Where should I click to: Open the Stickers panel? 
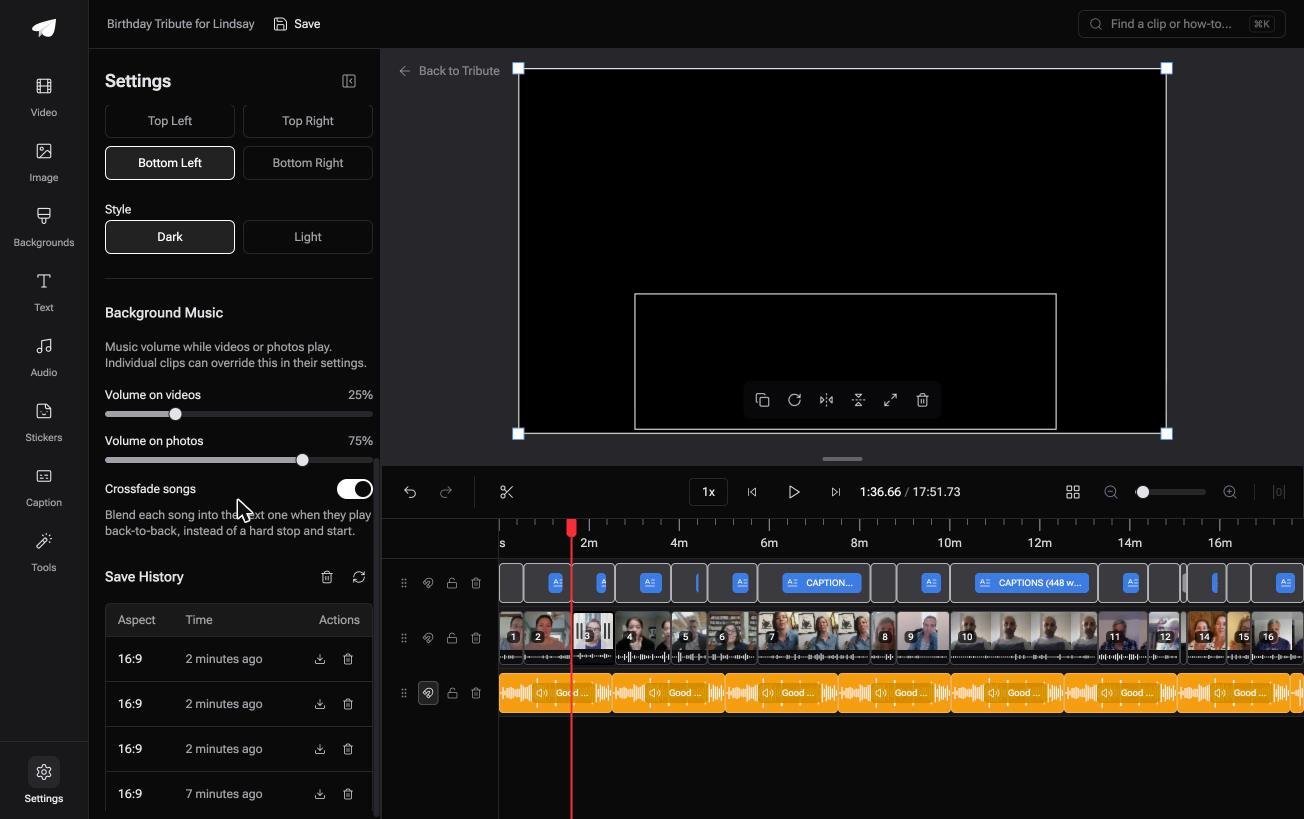(x=44, y=423)
